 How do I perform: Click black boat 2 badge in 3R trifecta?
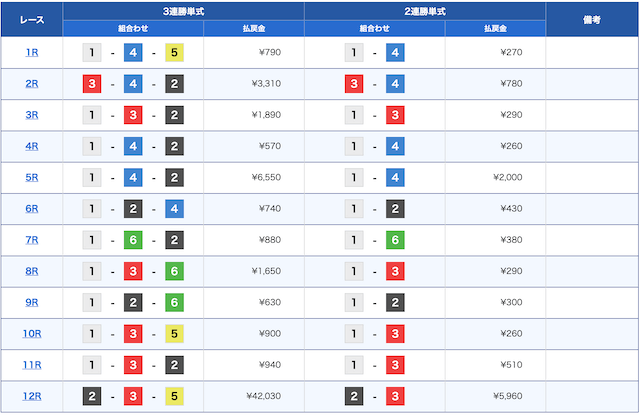[x=174, y=115]
